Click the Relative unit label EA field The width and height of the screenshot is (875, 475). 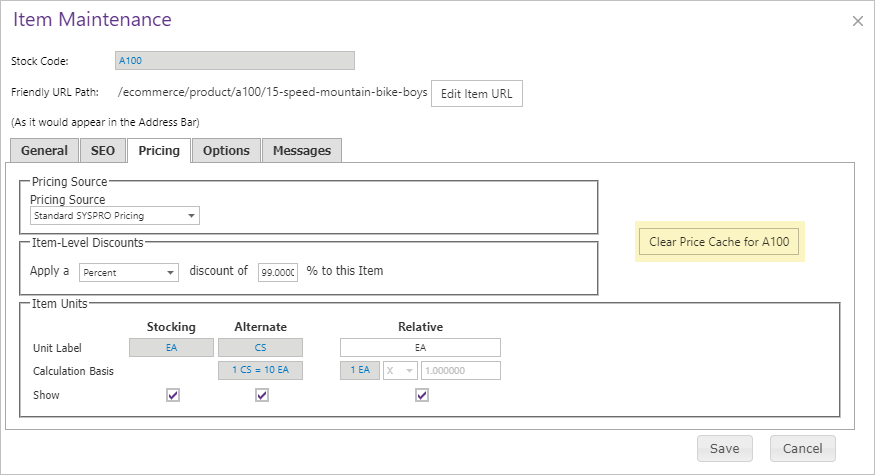click(420, 347)
